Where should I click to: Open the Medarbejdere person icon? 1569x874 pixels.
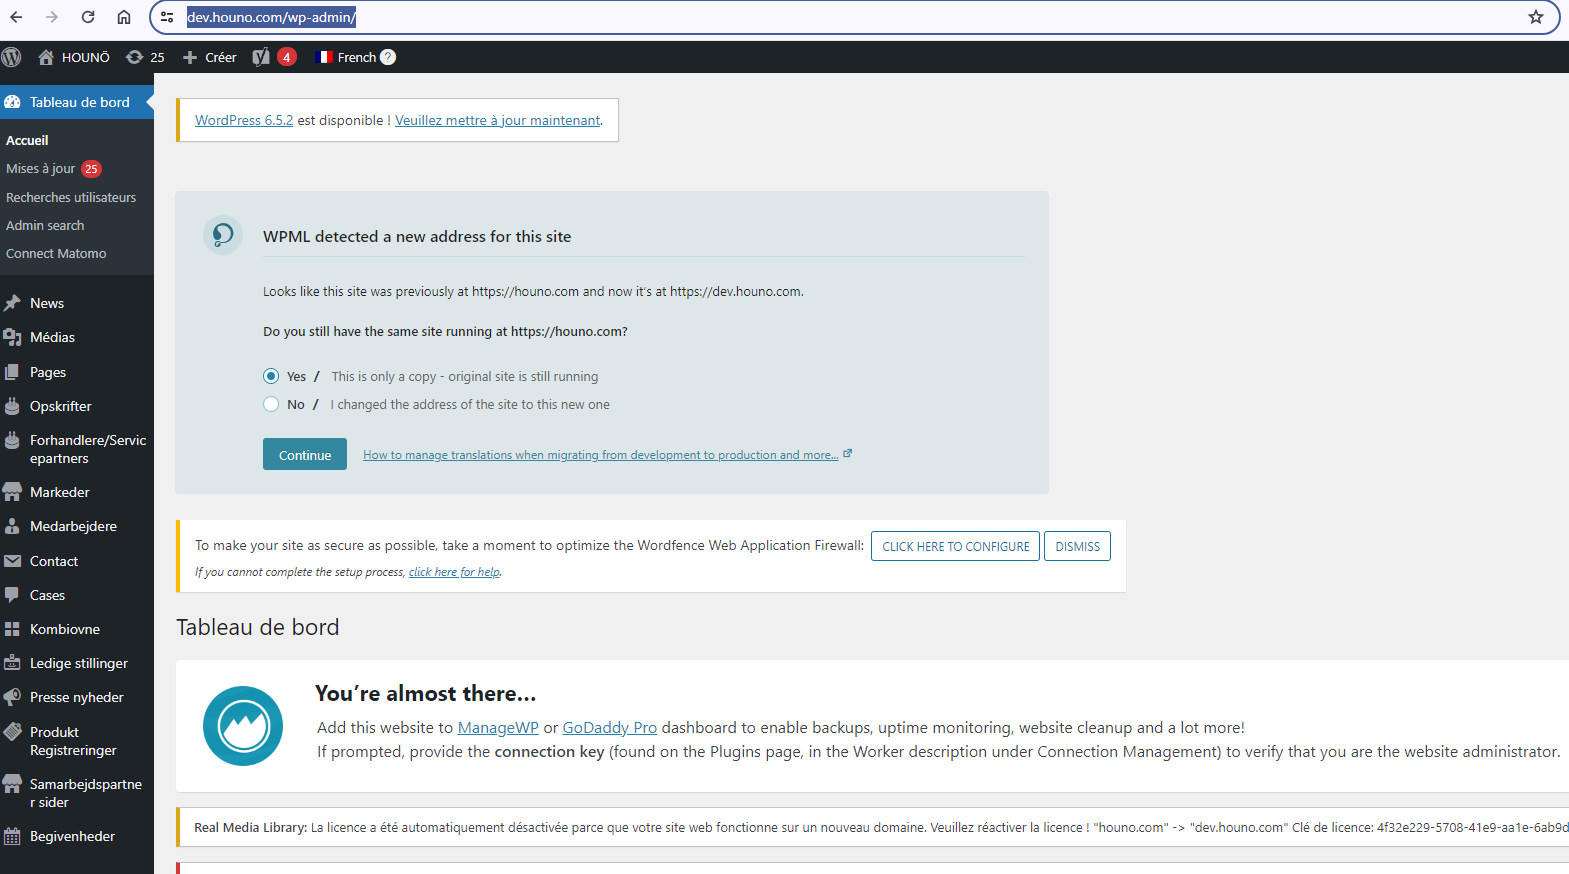pos(12,526)
